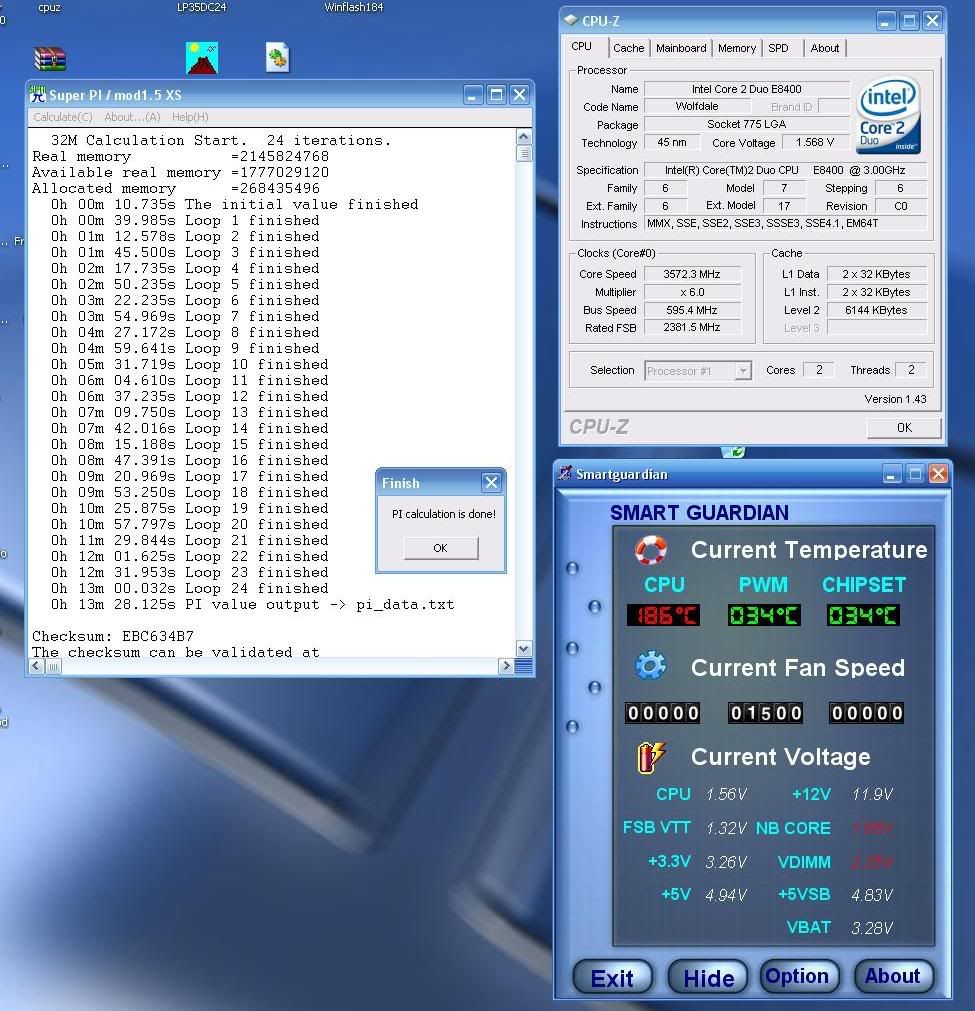
Task: Click the Code Name value 'Wolfdale'
Action: (x=697, y=106)
